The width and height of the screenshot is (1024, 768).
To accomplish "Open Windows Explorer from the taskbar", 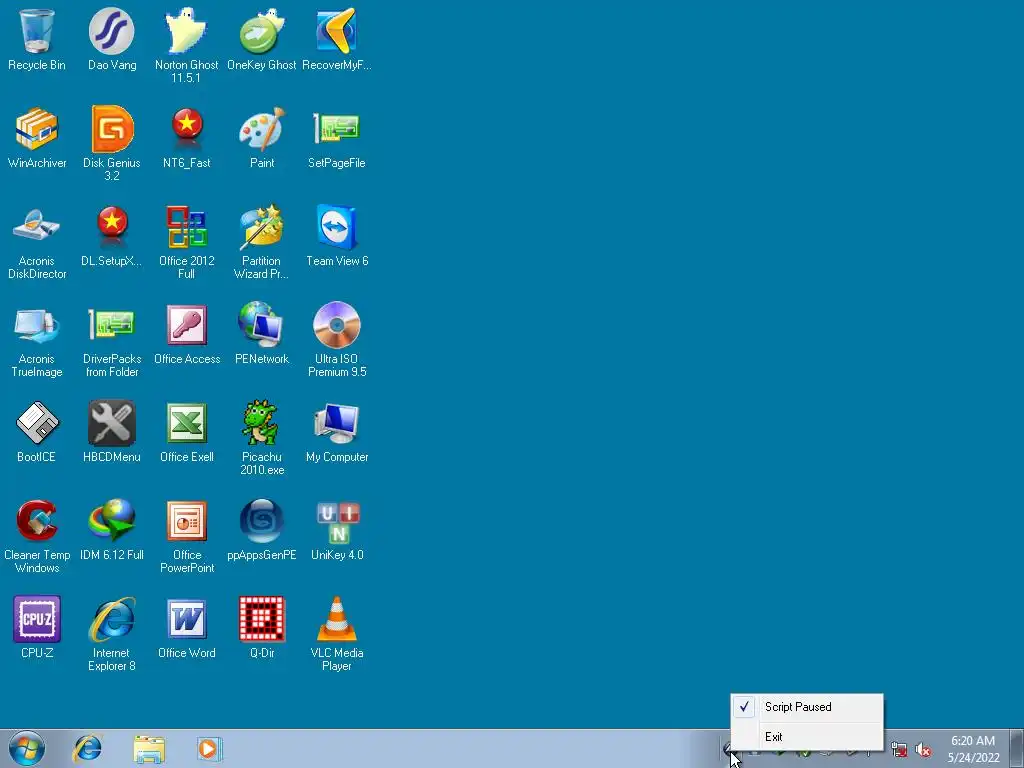I will [149, 748].
